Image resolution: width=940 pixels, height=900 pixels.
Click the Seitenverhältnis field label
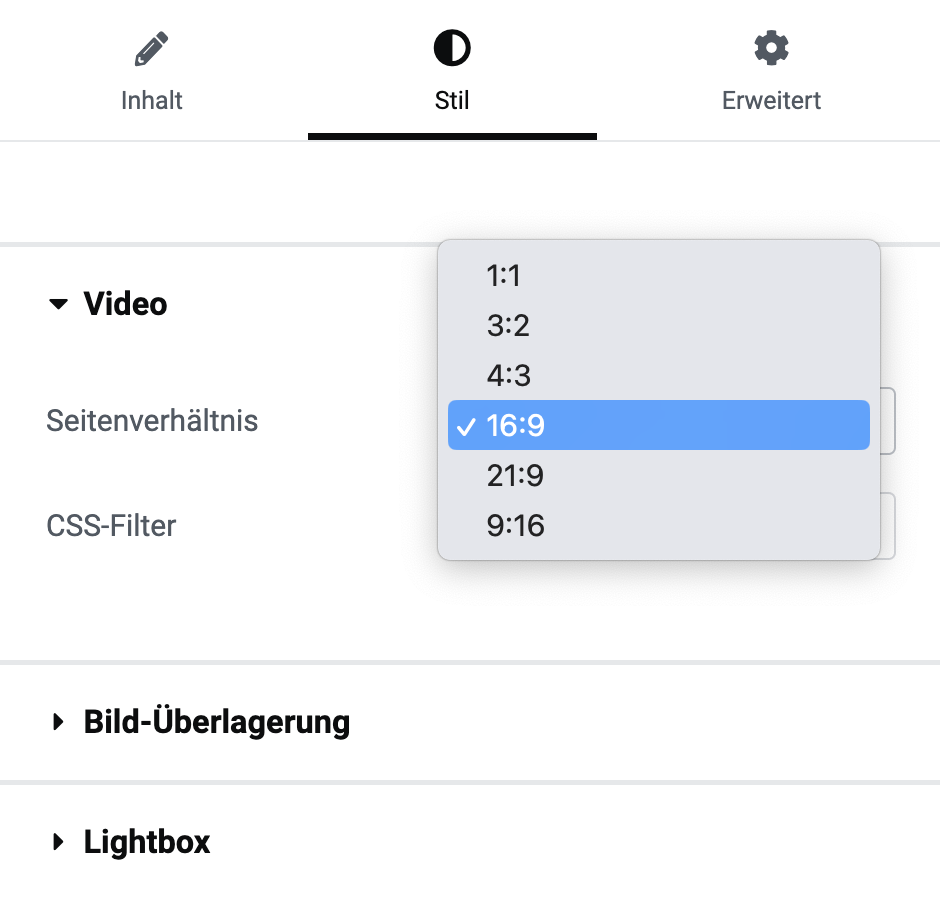[x=152, y=420]
